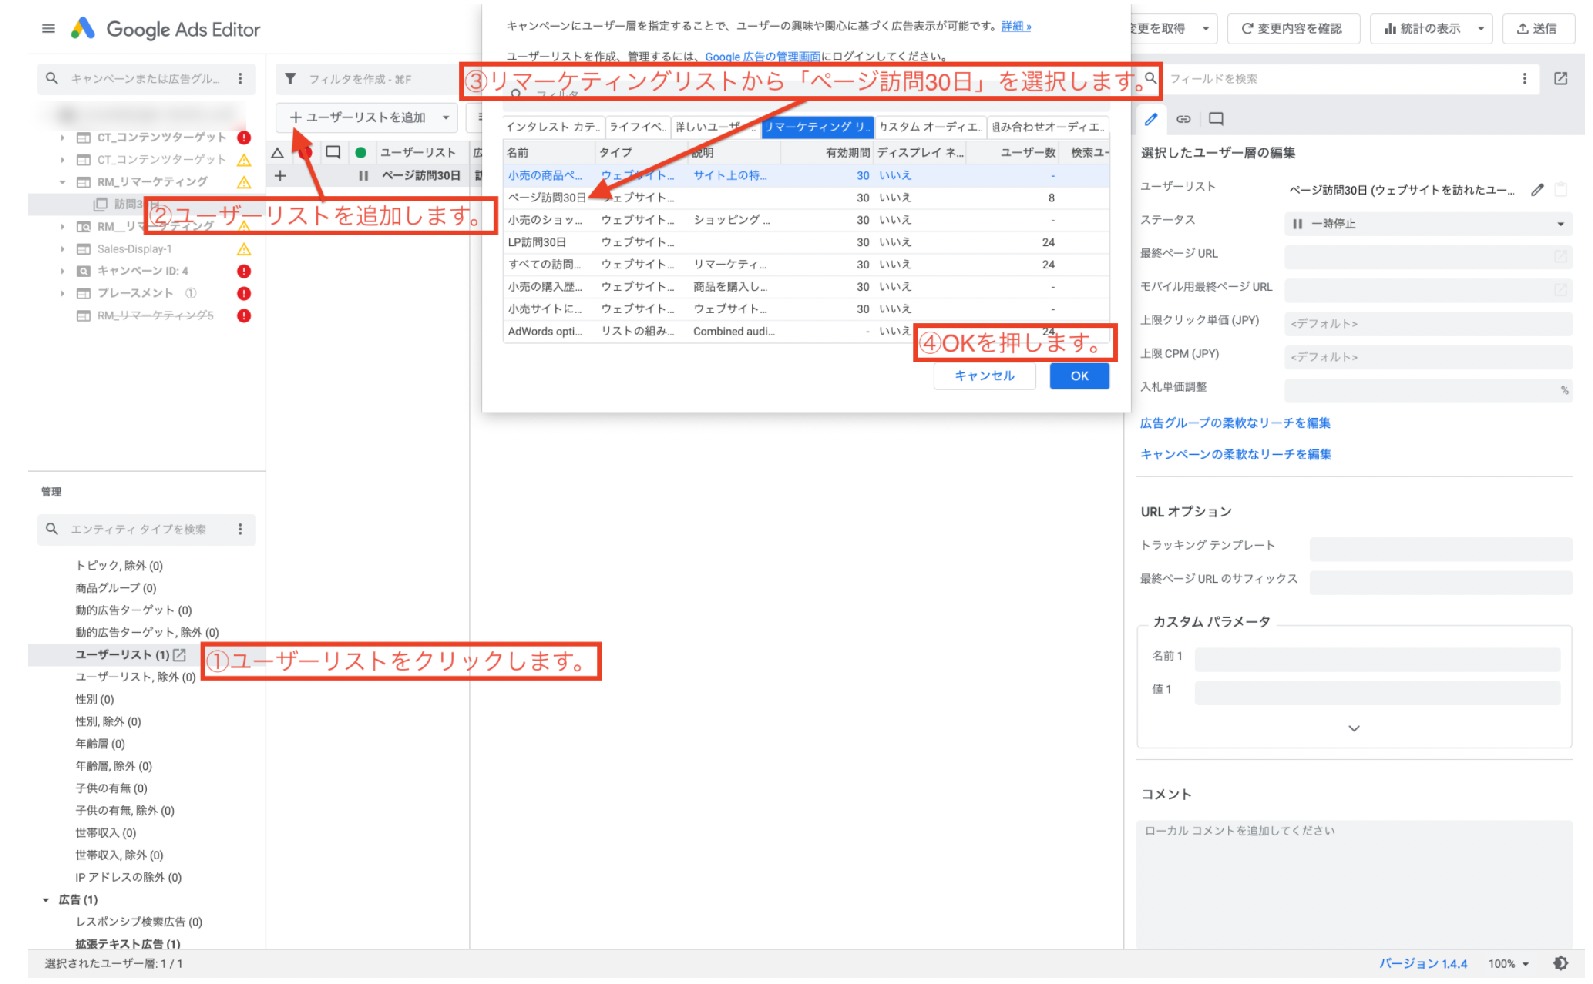The image size is (1593, 984).
Task: Open the ユーザーリストを追加 dropdown arrow
Action: (446, 118)
